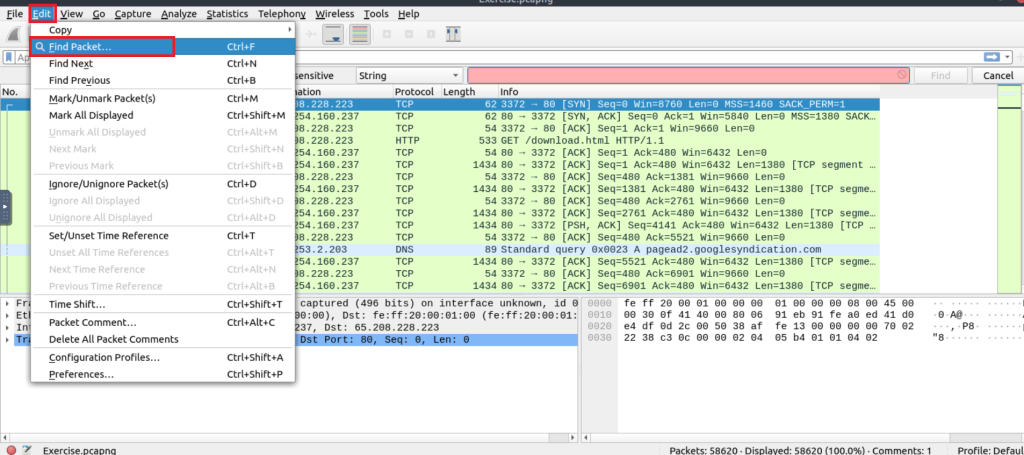
Task: Expand the Ethernet details tree row
Action: [x=9, y=316]
